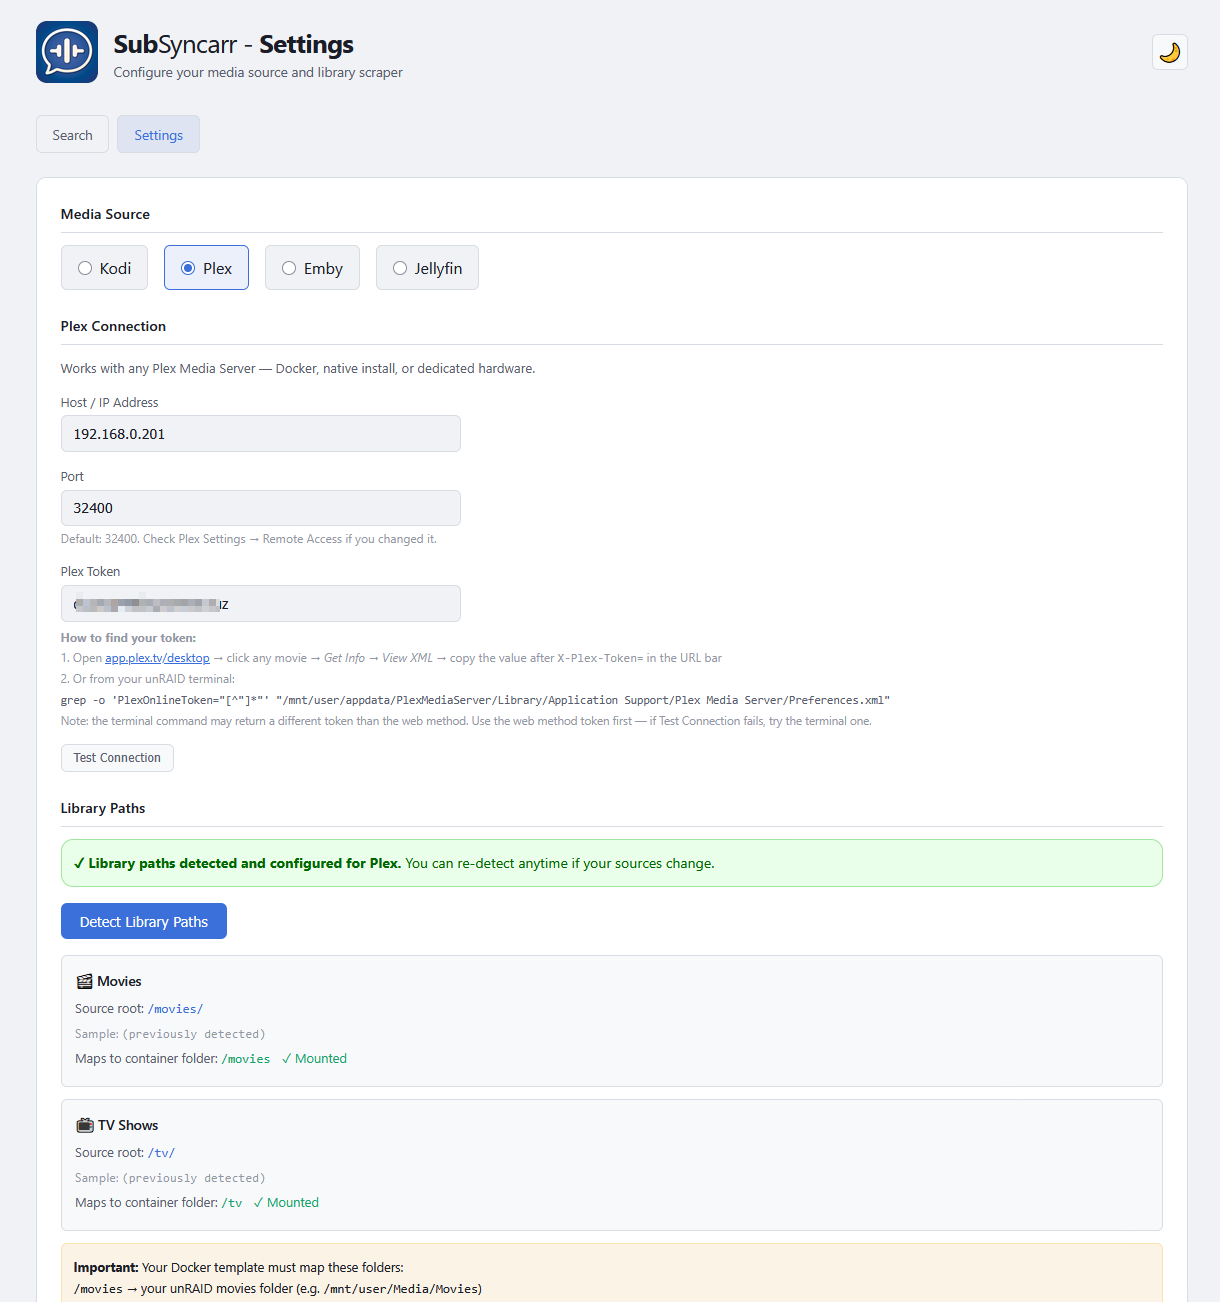This screenshot has height=1302, width=1220.
Task: Toggle dark mode with moon icon
Action: (x=1169, y=52)
